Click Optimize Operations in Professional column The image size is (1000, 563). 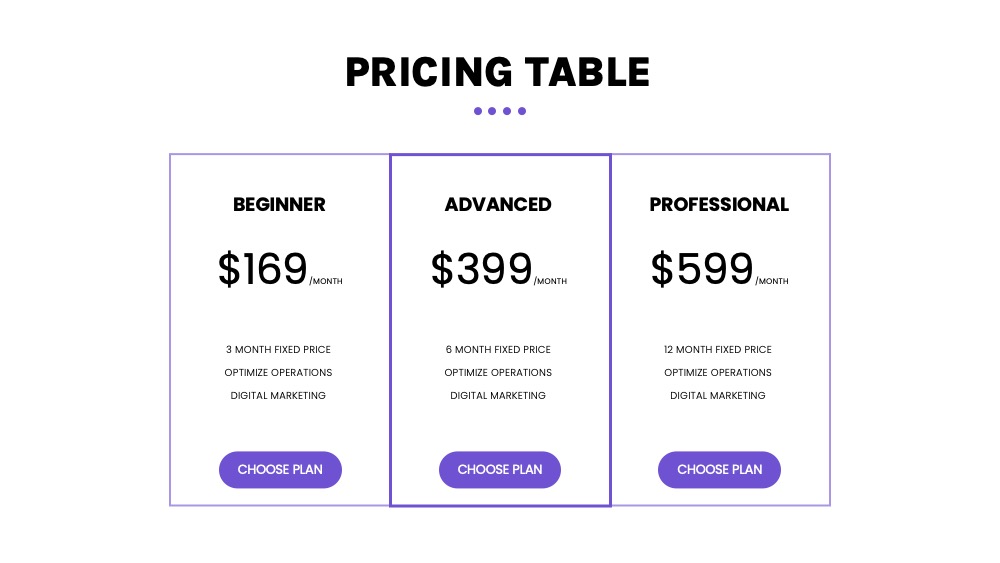point(717,372)
